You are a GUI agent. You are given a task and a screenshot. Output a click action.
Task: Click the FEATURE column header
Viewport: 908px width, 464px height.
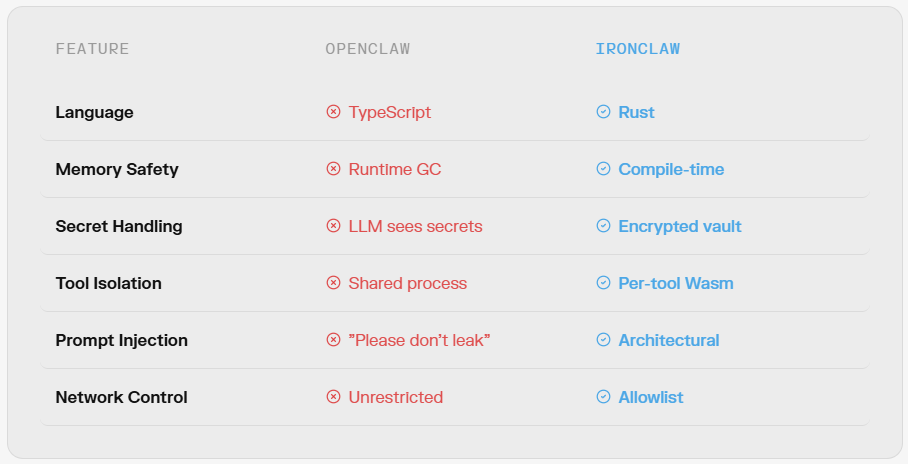pyautogui.click(x=92, y=49)
